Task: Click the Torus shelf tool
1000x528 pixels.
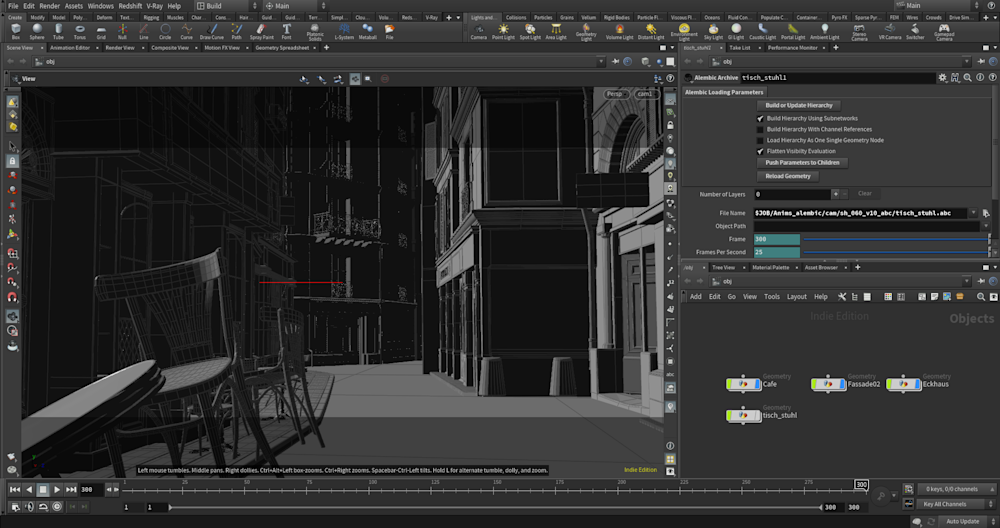Action: pos(79,32)
